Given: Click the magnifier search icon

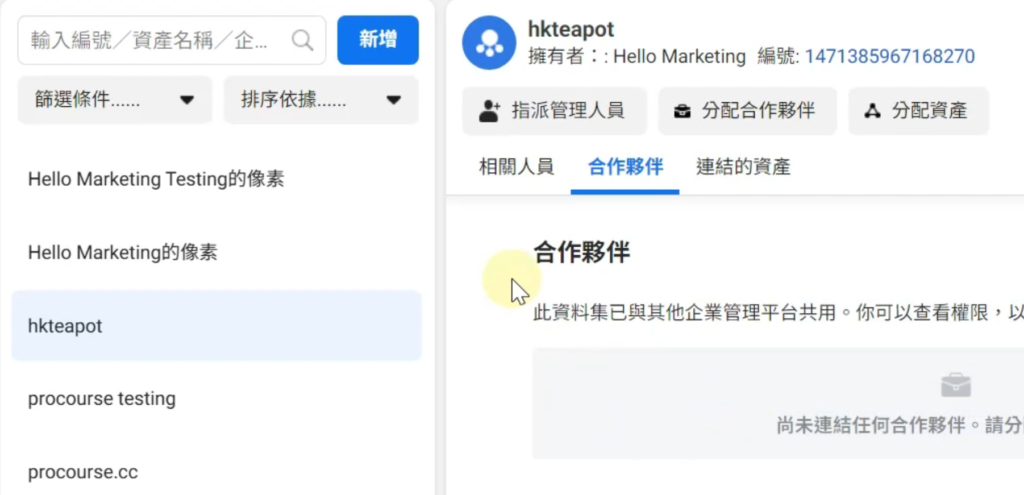Looking at the screenshot, I should (302, 40).
